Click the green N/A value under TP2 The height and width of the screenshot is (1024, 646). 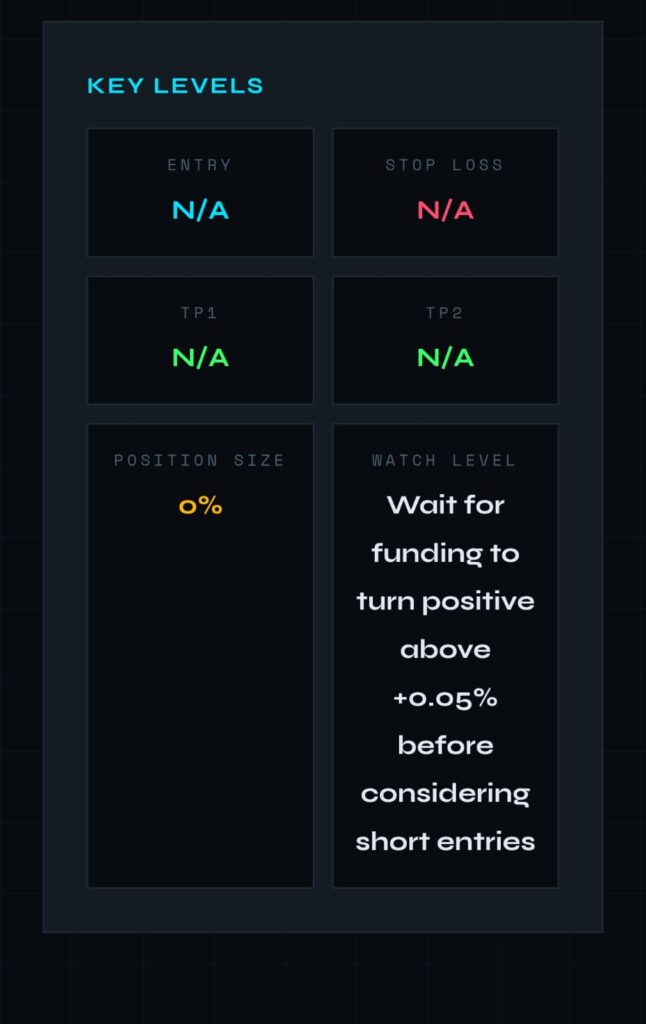tap(445, 358)
